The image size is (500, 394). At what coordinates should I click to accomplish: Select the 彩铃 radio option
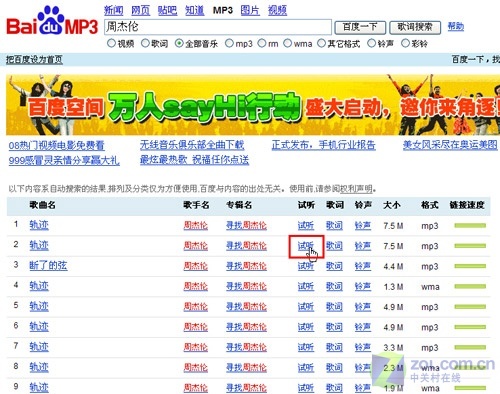pos(405,43)
